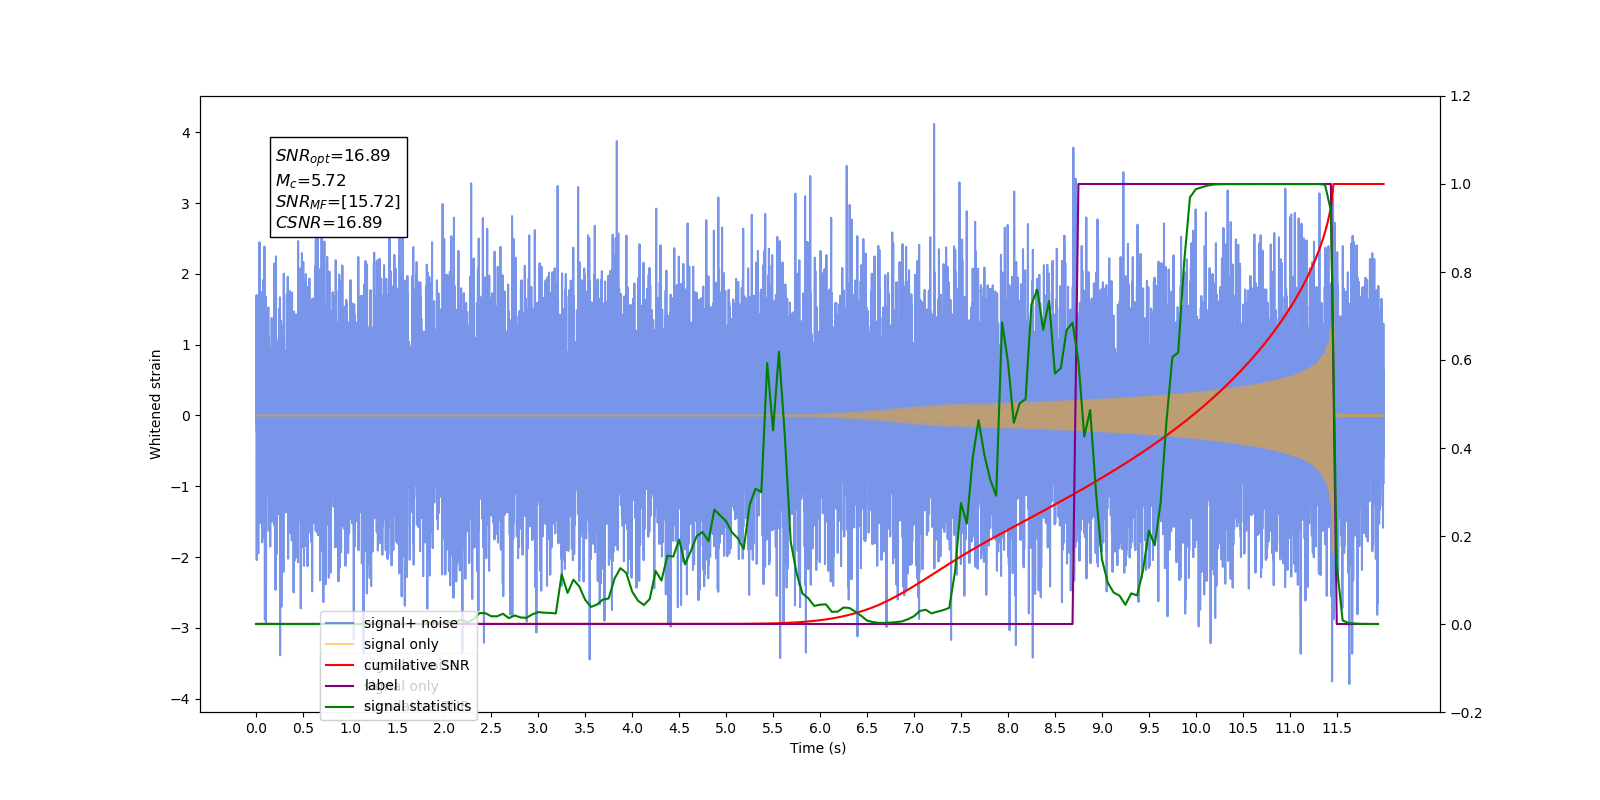Click the Mc=5.72 annotation text

click(x=311, y=181)
